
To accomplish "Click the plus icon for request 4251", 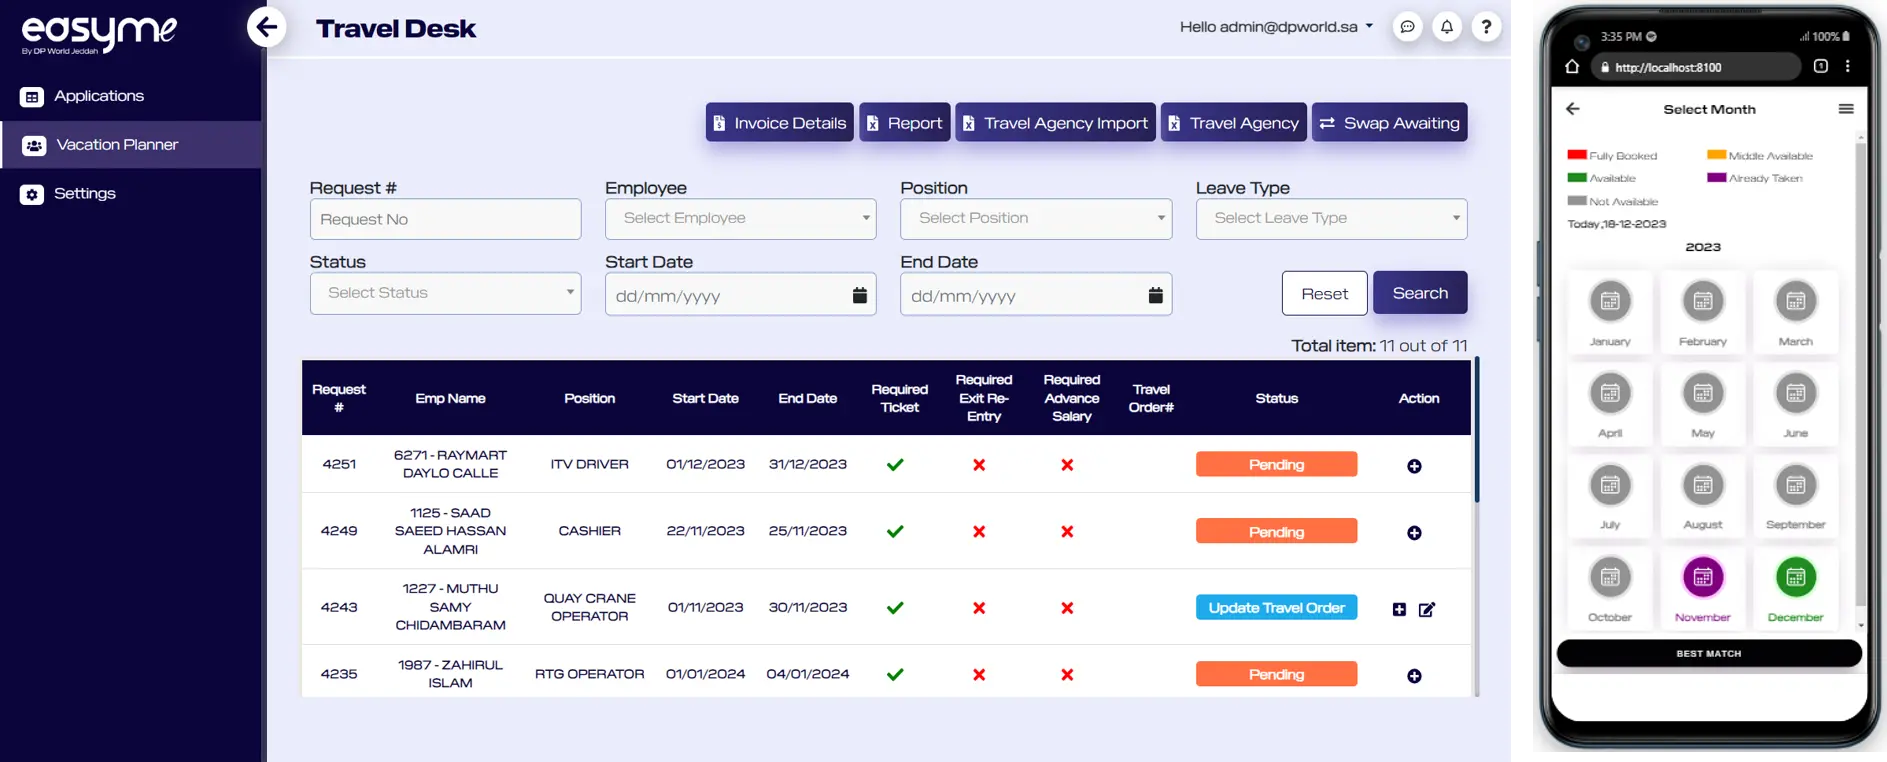I will [1414, 466].
